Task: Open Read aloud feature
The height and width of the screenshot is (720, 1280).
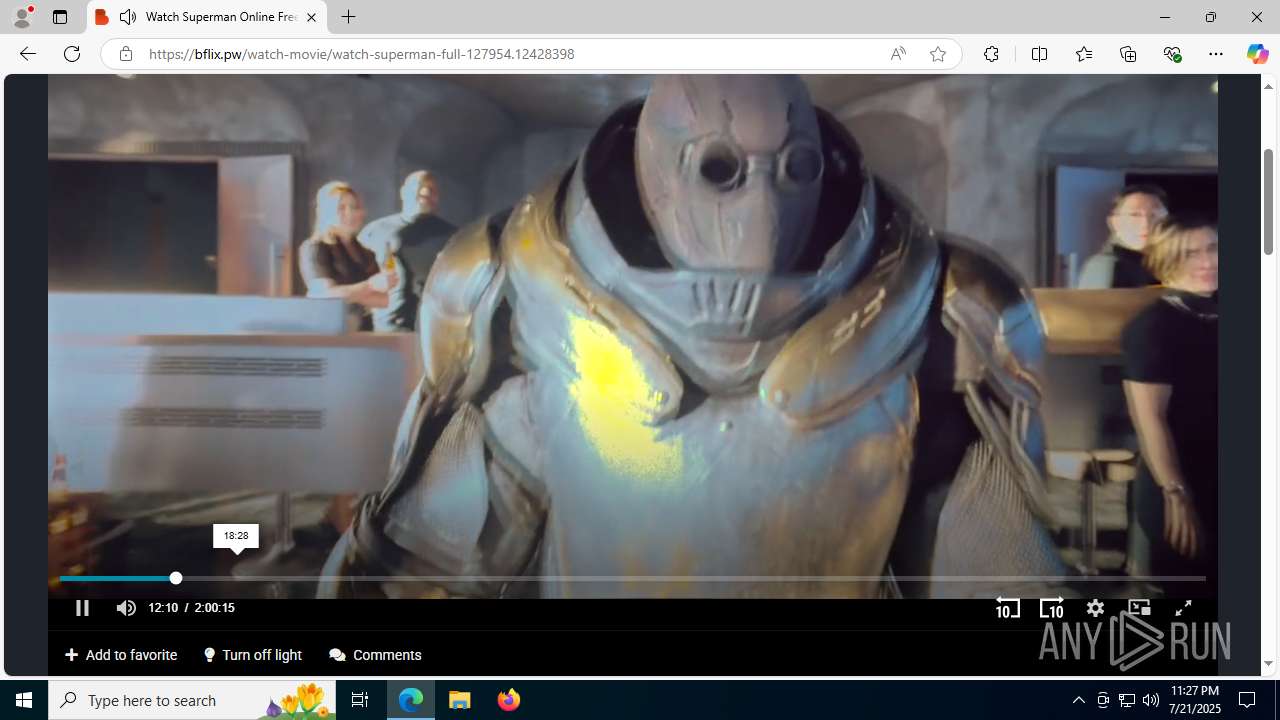Action: point(898,54)
